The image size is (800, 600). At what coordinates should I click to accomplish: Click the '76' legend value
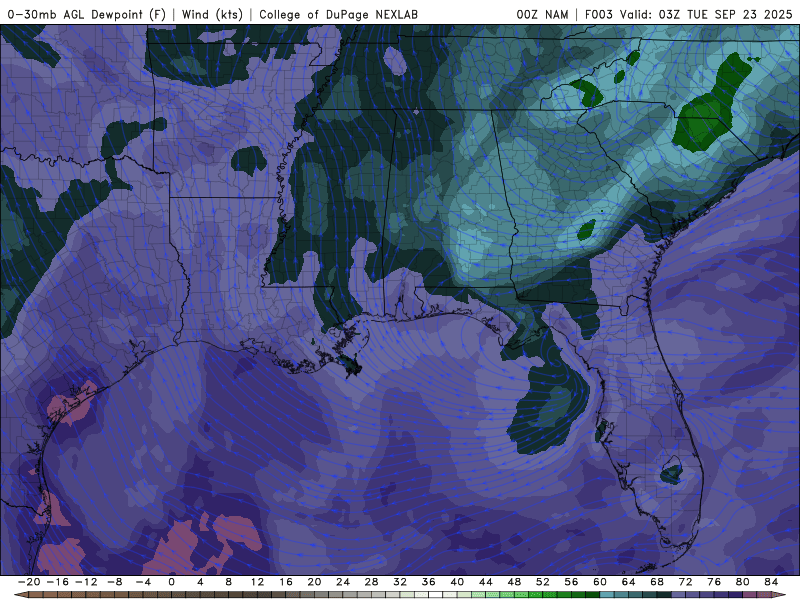(x=714, y=582)
